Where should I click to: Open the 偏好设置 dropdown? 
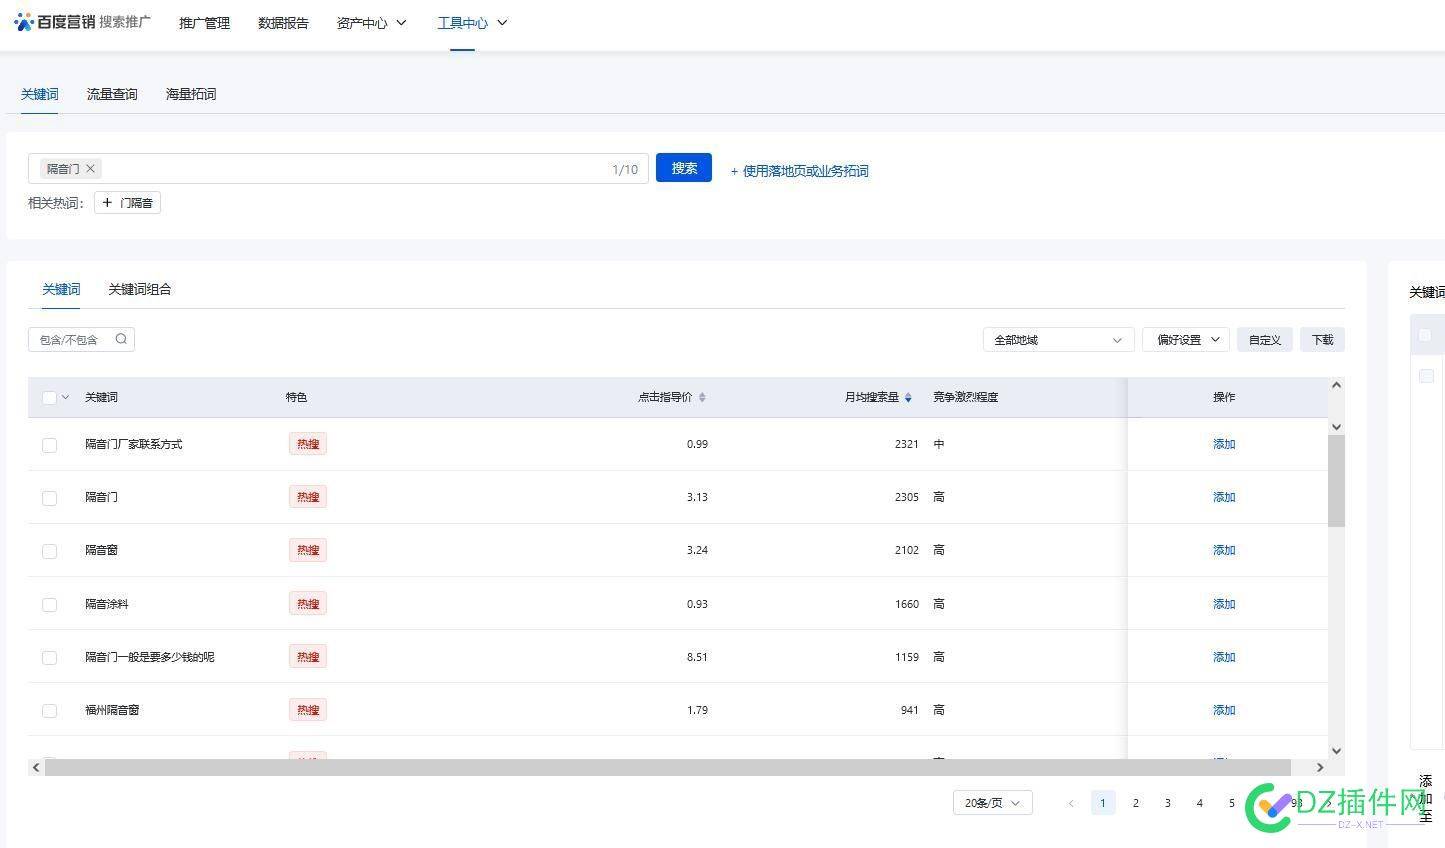[x=1186, y=340]
